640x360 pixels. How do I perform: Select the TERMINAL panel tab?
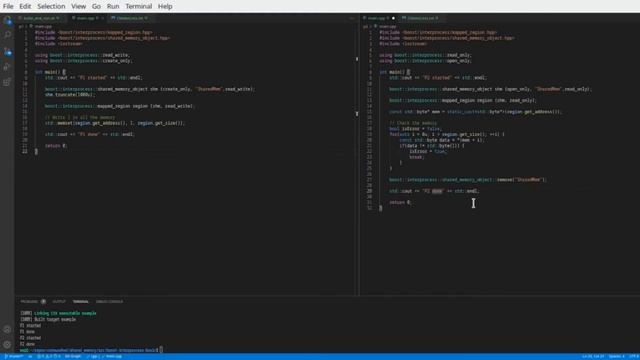point(80,302)
